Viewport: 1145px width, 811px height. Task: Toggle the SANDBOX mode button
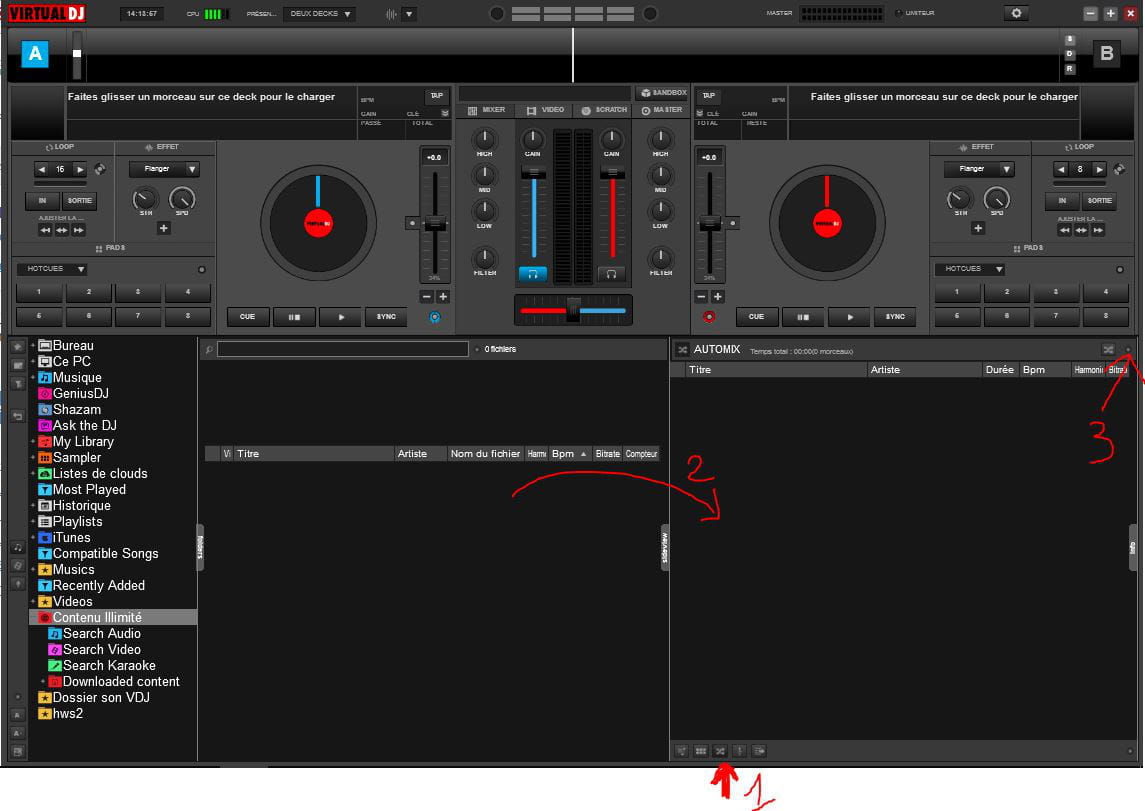(663, 93)
